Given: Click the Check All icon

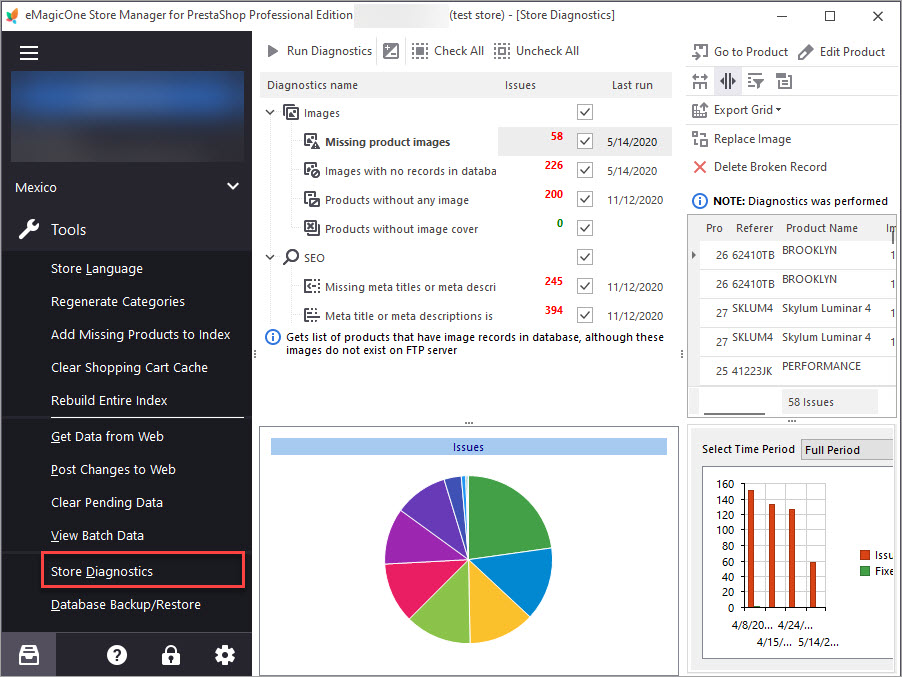Looking at the screenshot, I should [x=420, y=51].
